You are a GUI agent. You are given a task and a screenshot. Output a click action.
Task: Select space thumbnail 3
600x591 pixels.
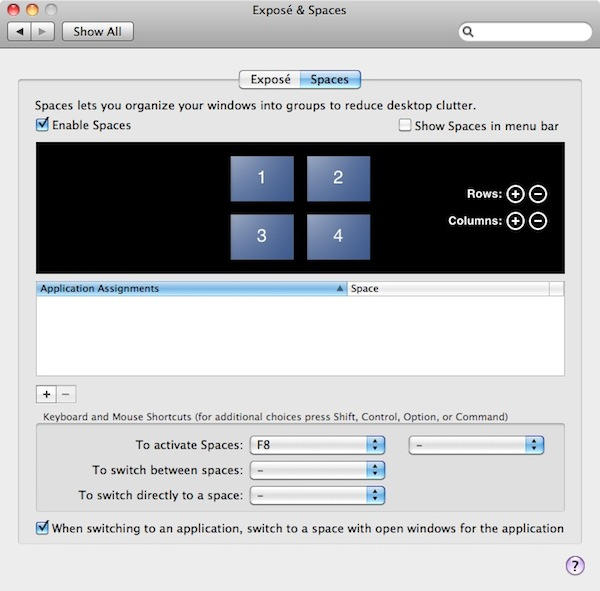click(262, 237)
